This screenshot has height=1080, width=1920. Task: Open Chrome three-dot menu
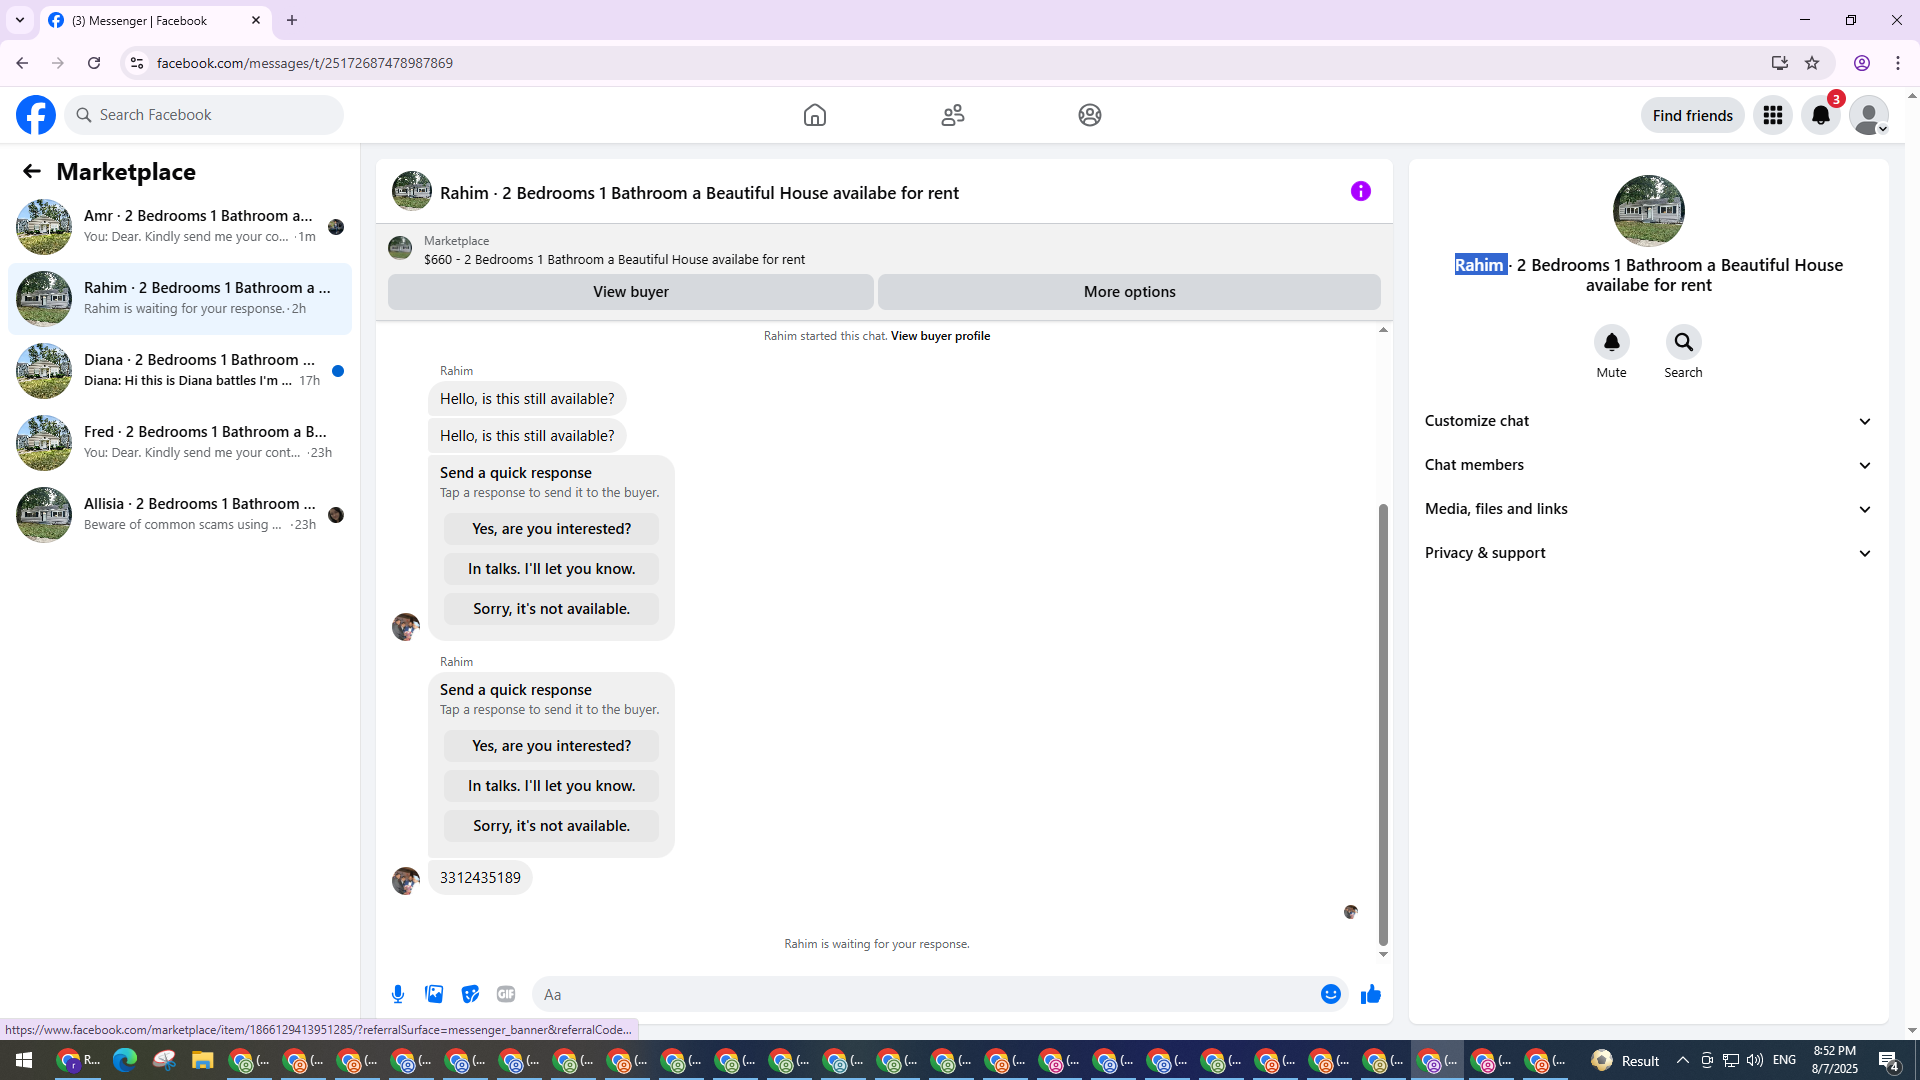click(x=1898, y=63)
